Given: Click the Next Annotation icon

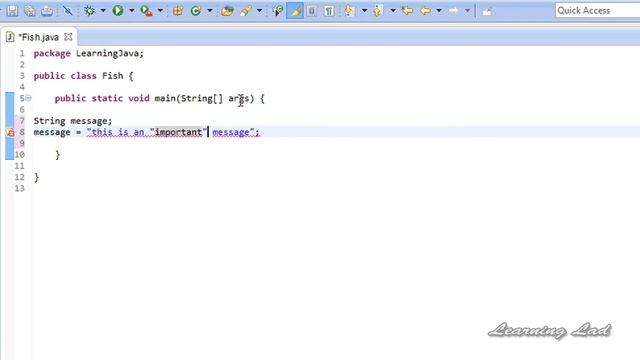Looking at the screenshot, I should tap(349, 10).
